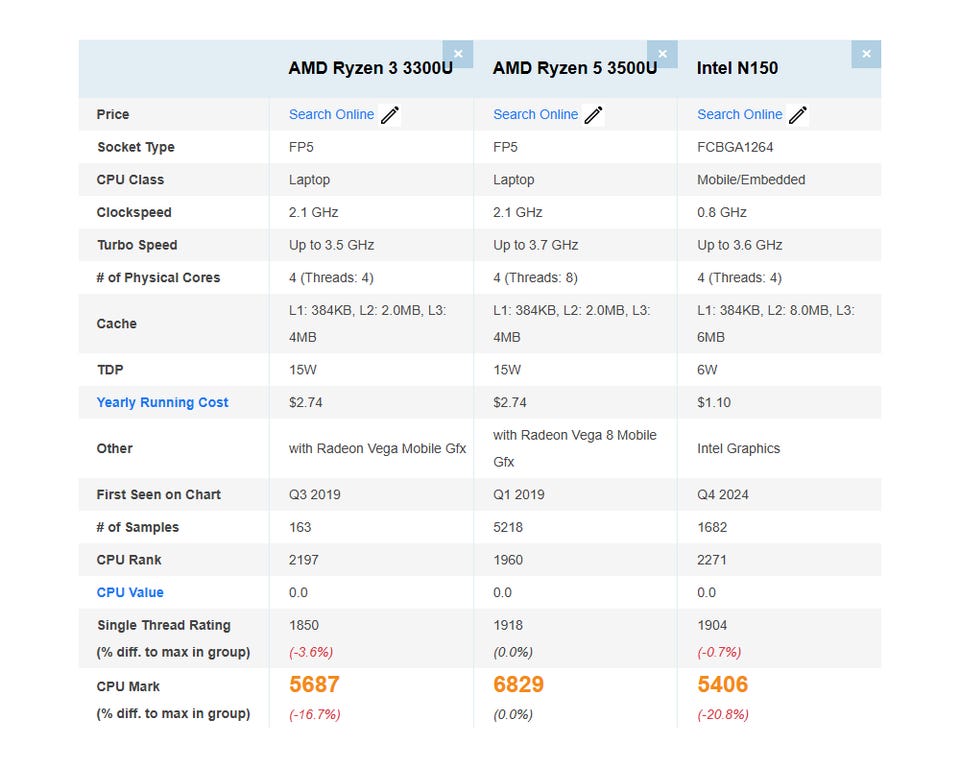Select the Intel N150 heading

[x=737, y=68]
